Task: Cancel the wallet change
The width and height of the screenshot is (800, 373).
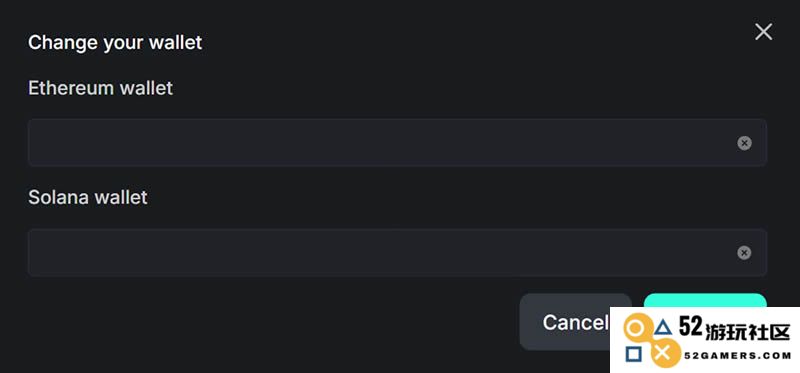Action: (565, 322)
